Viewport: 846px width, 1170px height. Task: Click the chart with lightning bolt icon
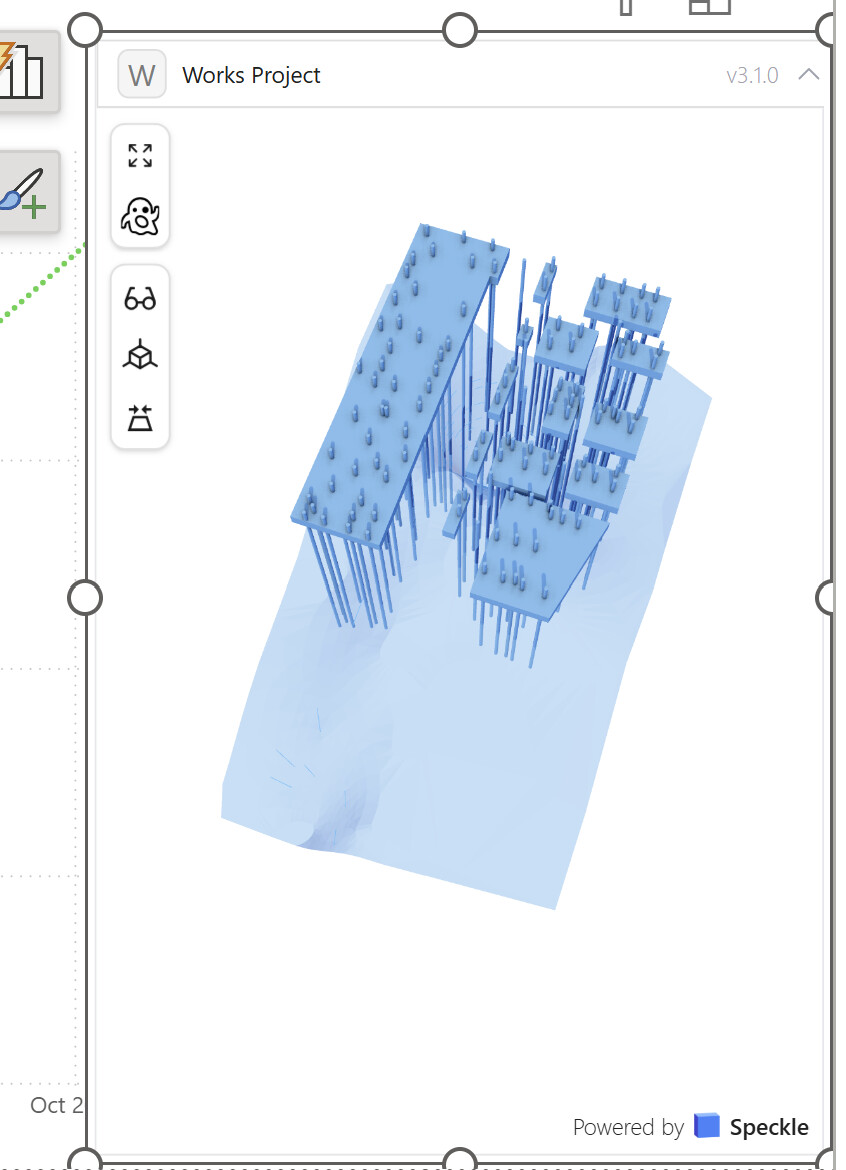[22, 70]
